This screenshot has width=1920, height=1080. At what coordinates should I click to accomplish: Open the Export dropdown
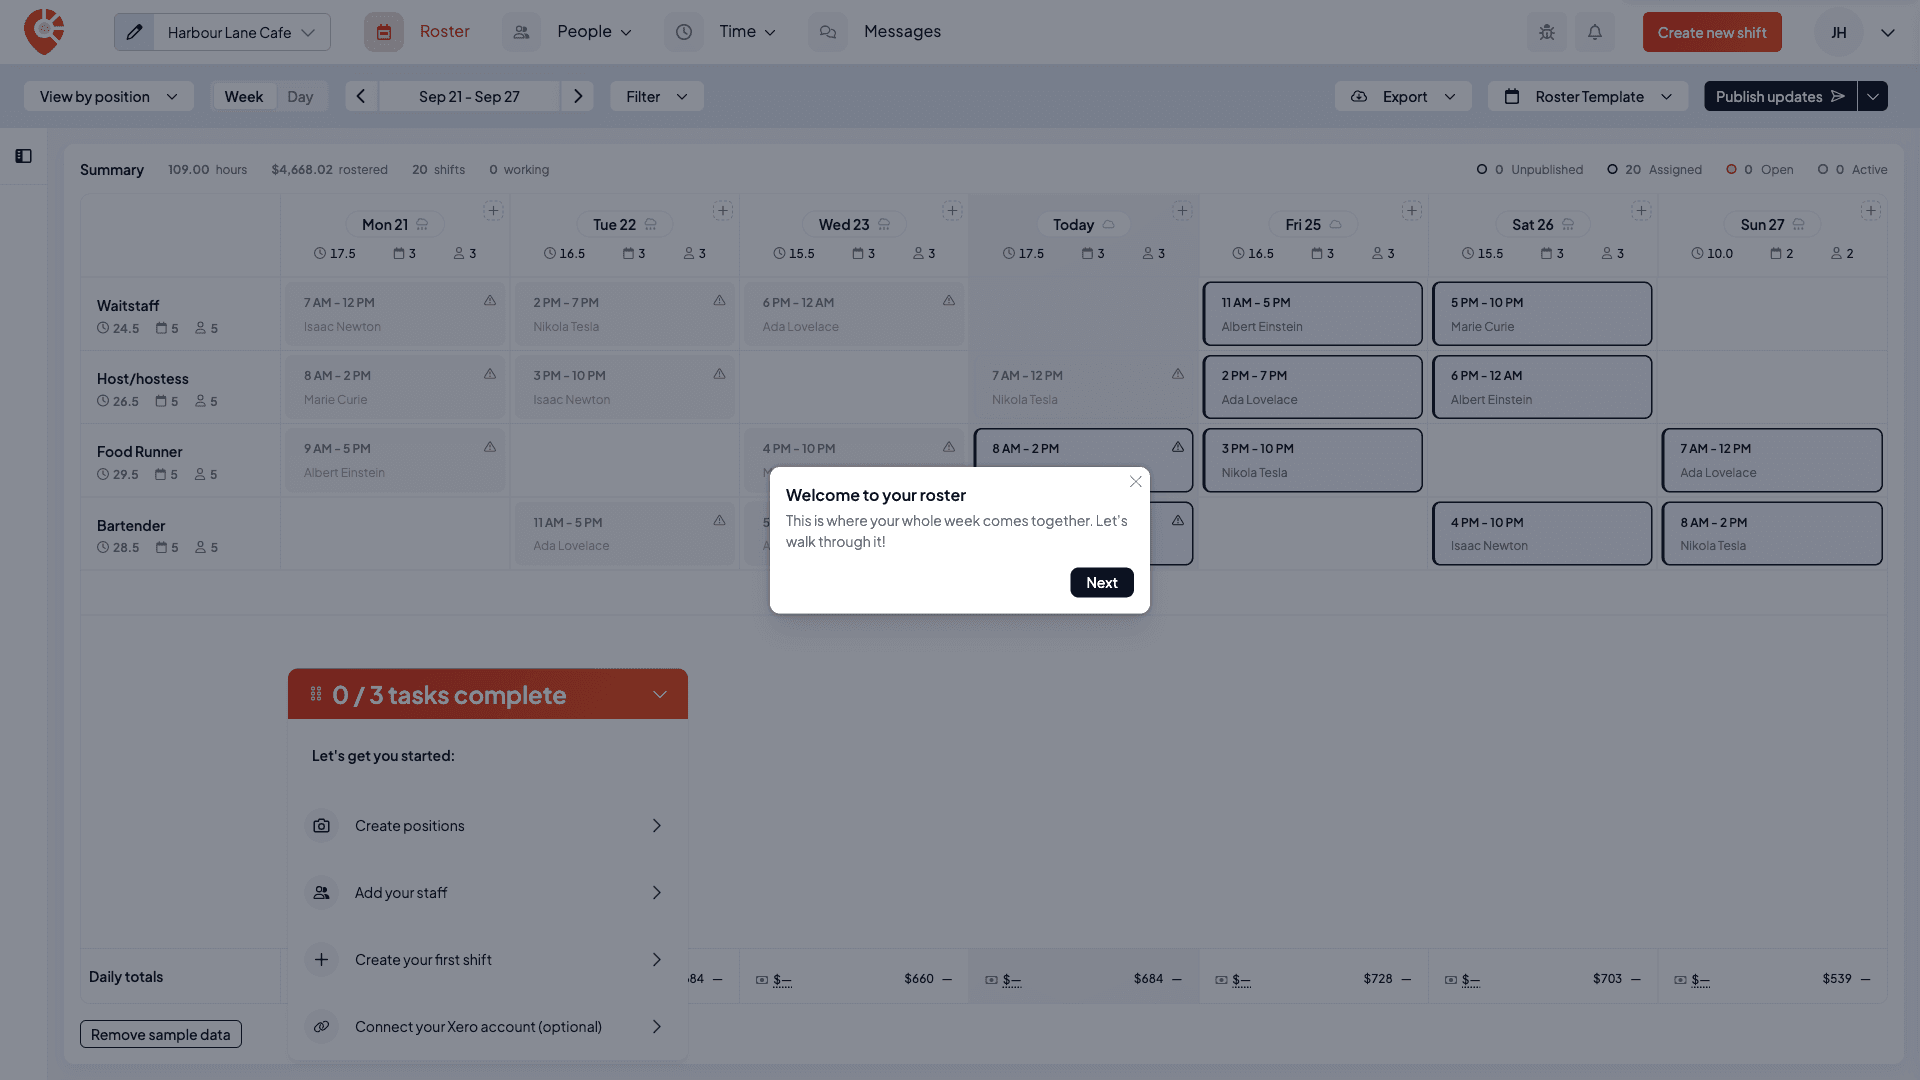click(x=1403, y=96)
